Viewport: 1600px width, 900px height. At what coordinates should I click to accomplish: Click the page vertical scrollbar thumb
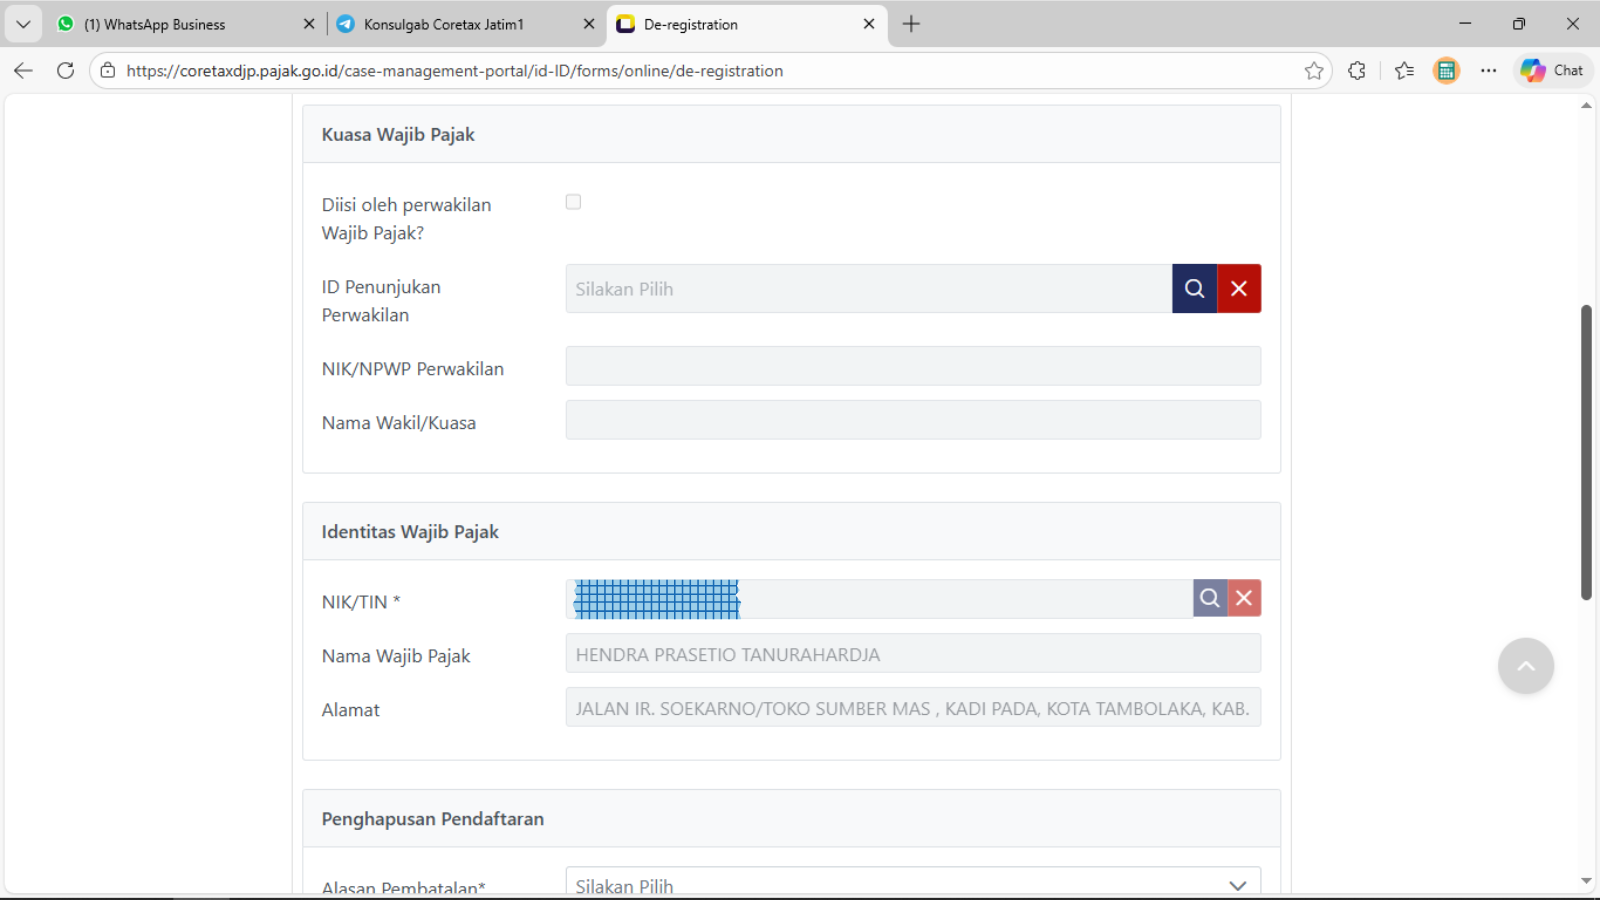[x=1586, y=450]
